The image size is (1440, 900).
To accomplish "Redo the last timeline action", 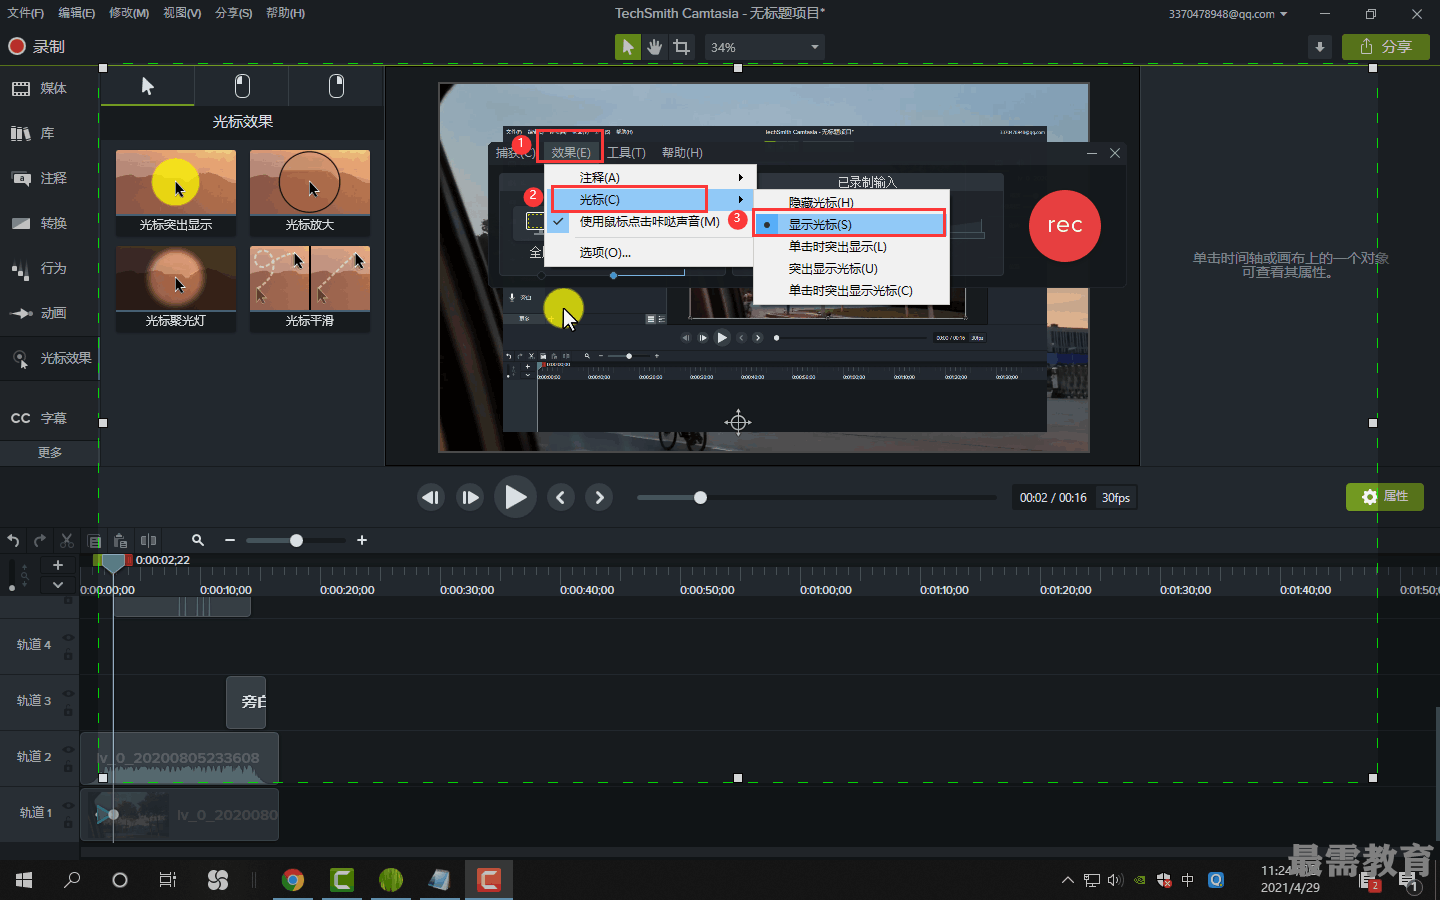I will pos(40,540).
